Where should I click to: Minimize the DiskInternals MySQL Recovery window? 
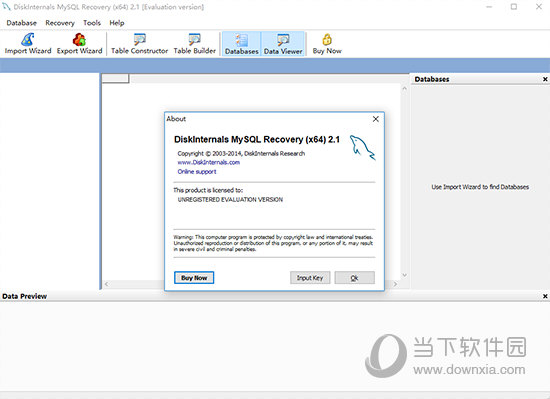(x=489, y=7)
